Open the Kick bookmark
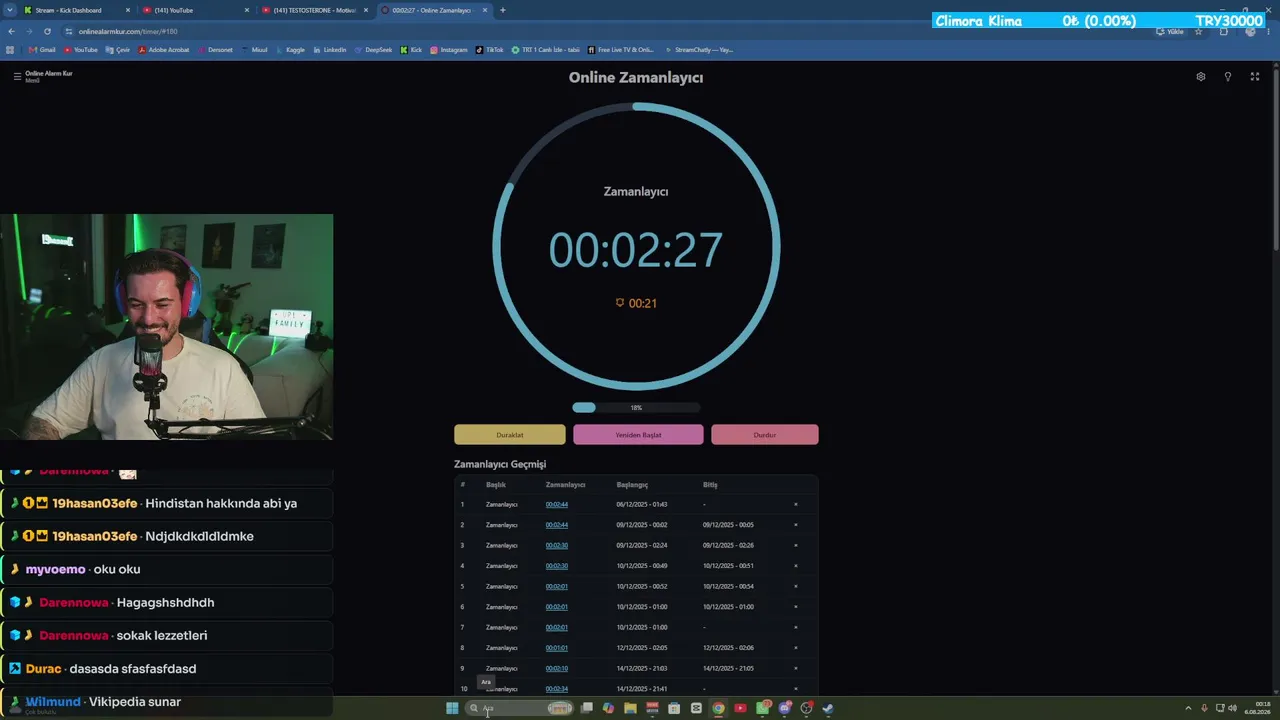This screenshot has height=720, width=1280. tap(411, 49)
